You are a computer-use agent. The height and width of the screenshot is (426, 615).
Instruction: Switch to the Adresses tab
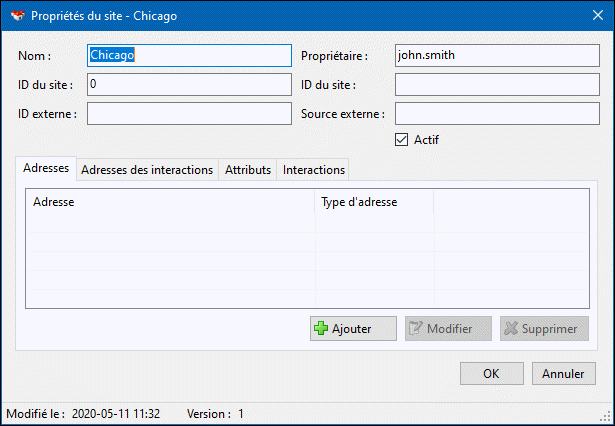[x=45, y=169]
